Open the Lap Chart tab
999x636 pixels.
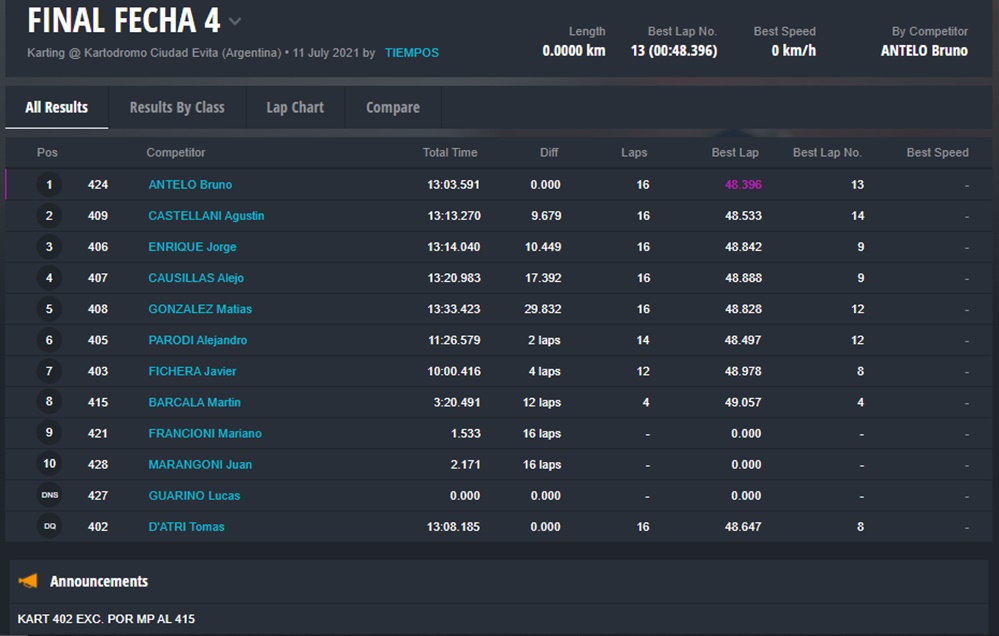tap(295, 107)
